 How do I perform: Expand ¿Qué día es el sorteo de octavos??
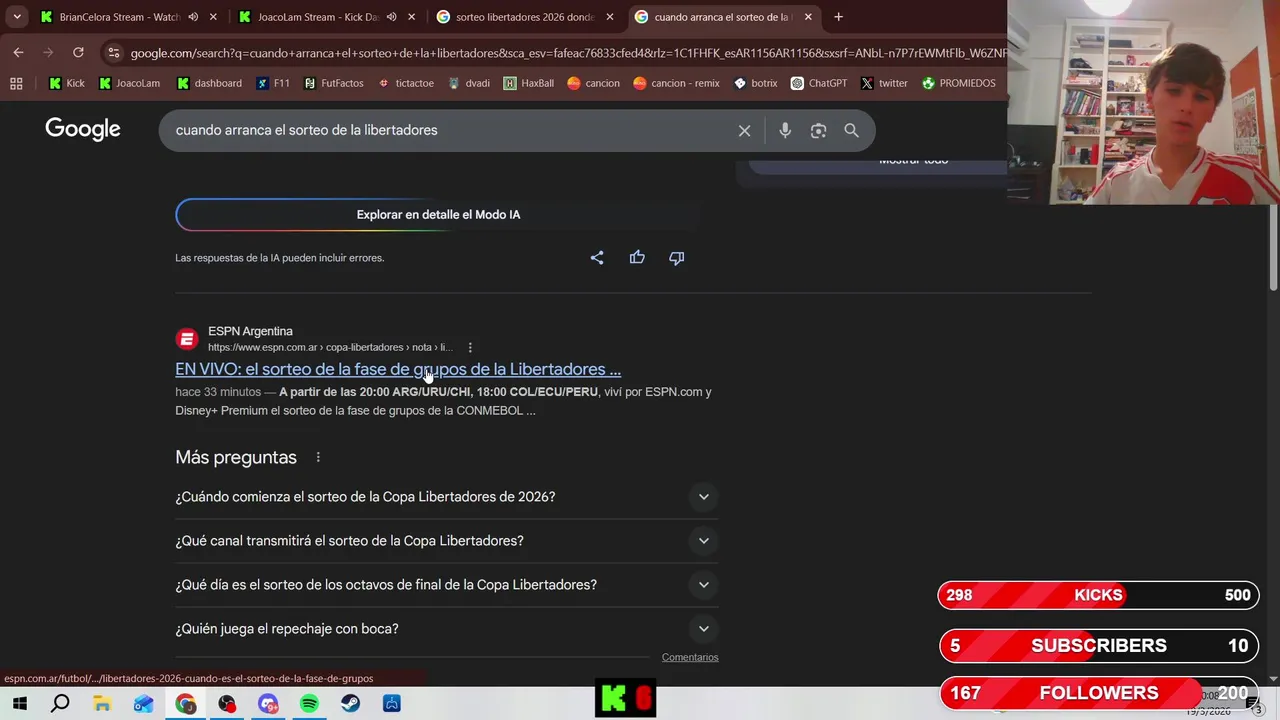point(447,585)
